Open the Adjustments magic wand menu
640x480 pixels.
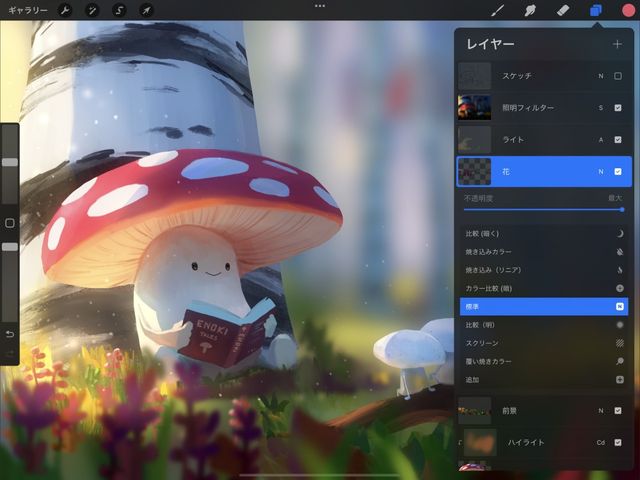tap(92, 10)
